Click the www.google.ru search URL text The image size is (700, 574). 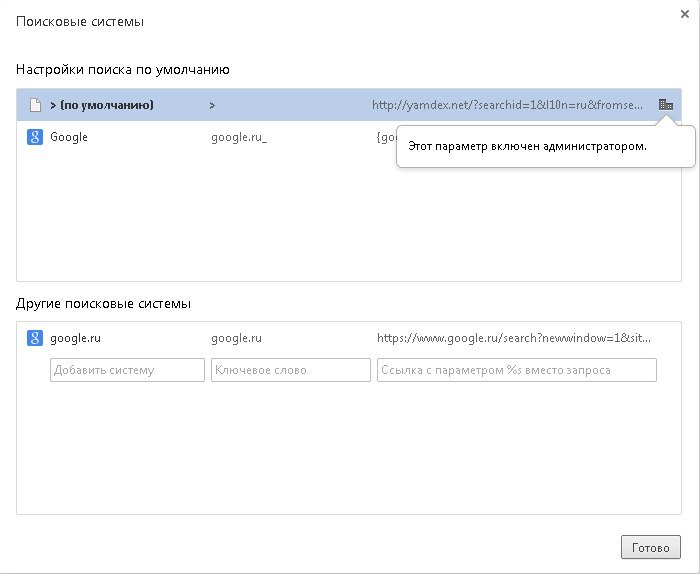pyautogui.click(x=515, y=338)
